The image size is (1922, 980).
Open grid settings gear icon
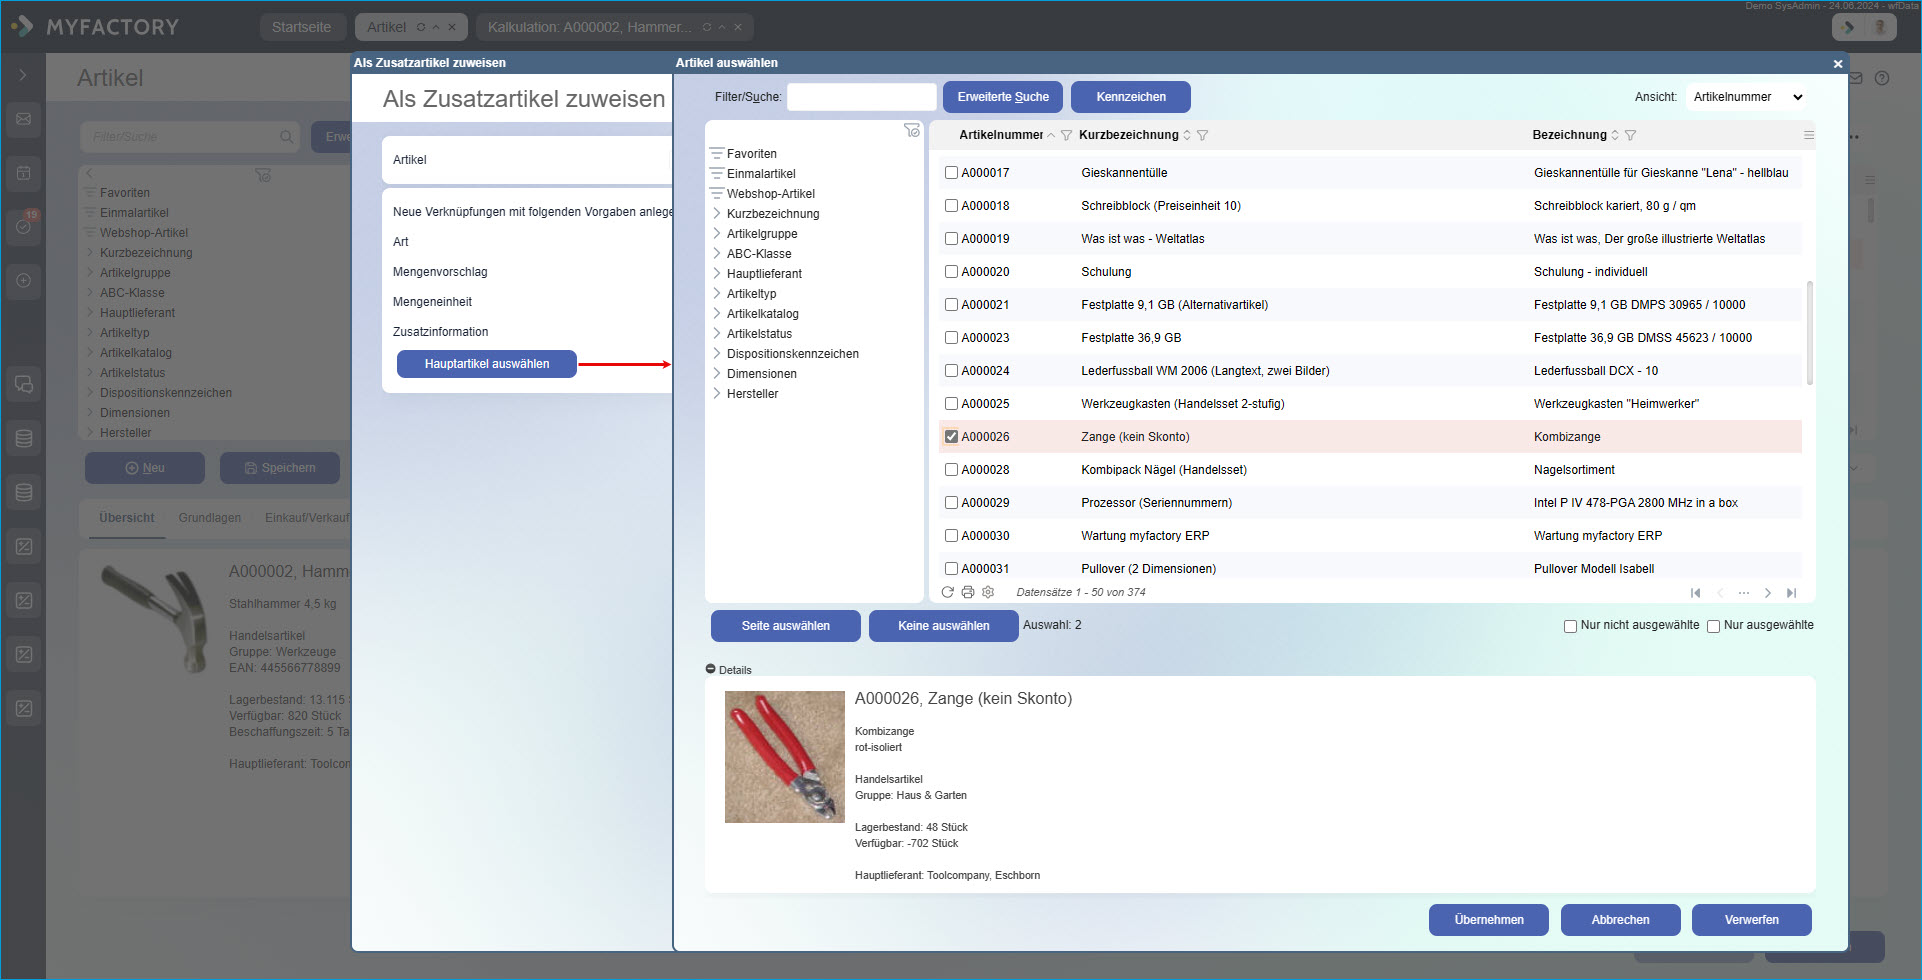click(988, 592)
